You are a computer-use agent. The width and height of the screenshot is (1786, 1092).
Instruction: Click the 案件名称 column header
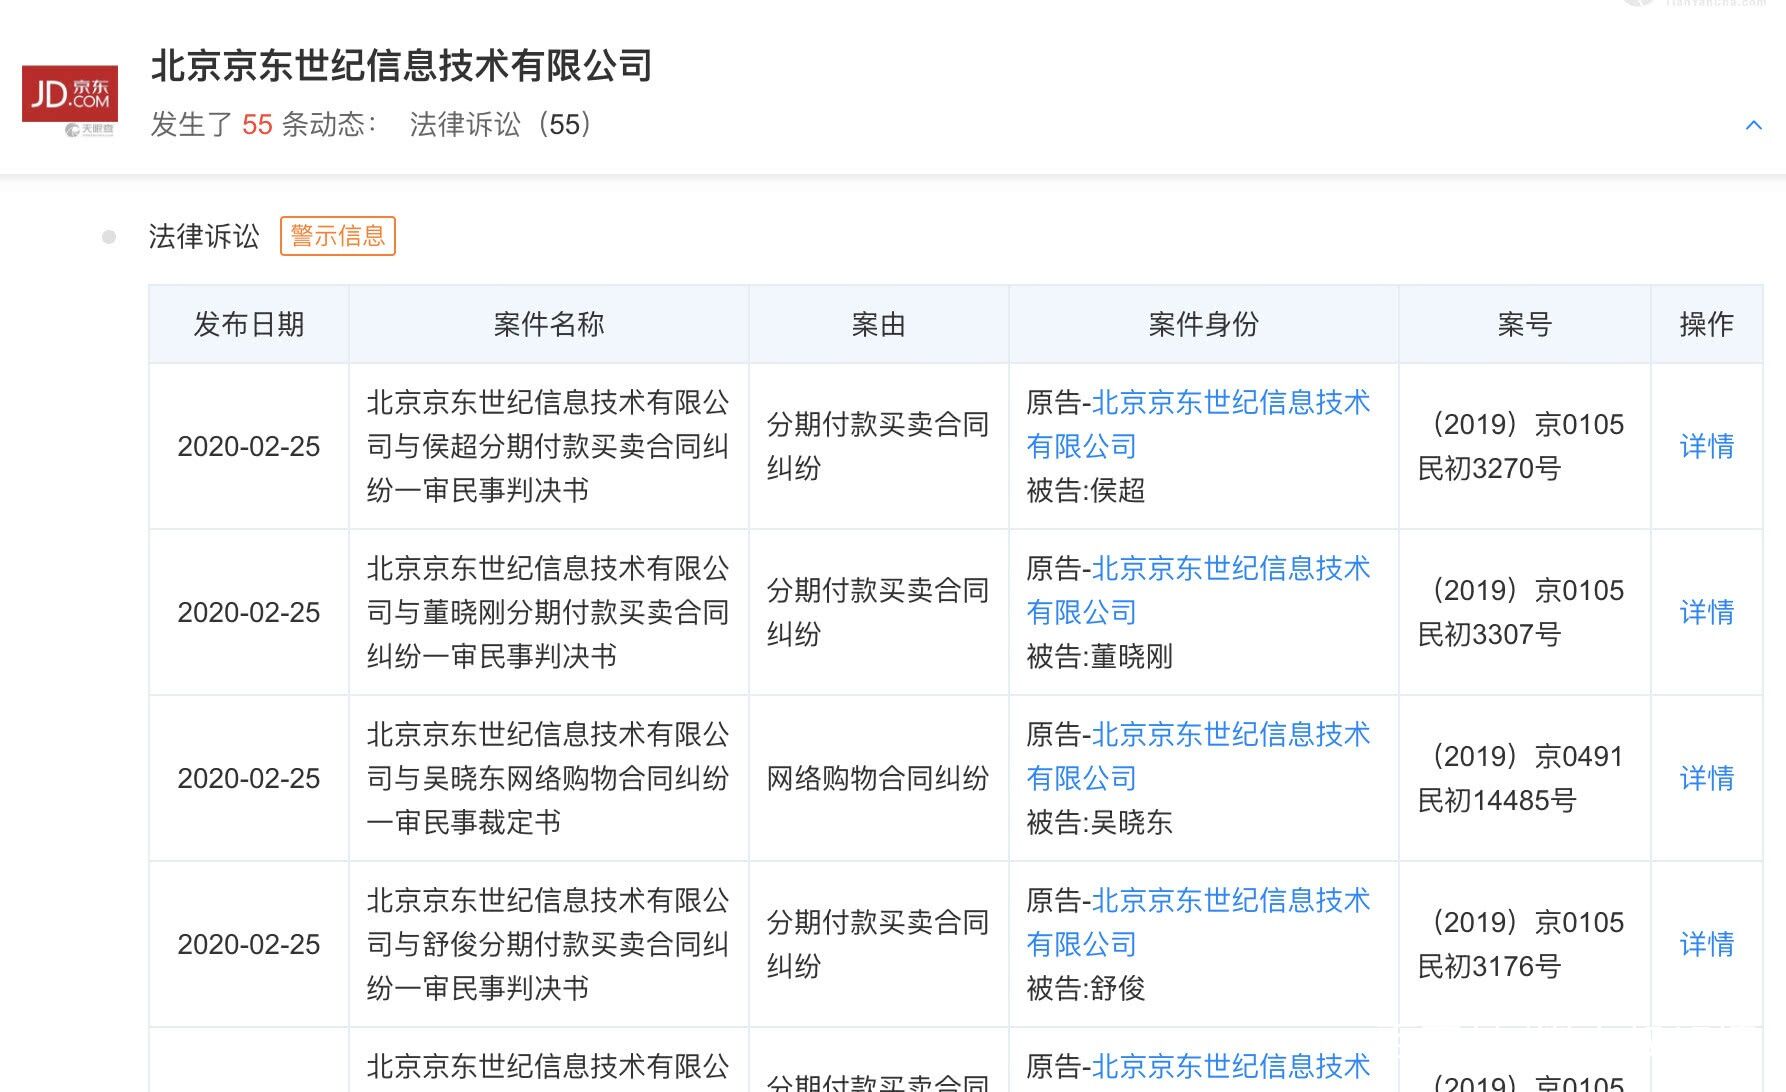point(549,324)
